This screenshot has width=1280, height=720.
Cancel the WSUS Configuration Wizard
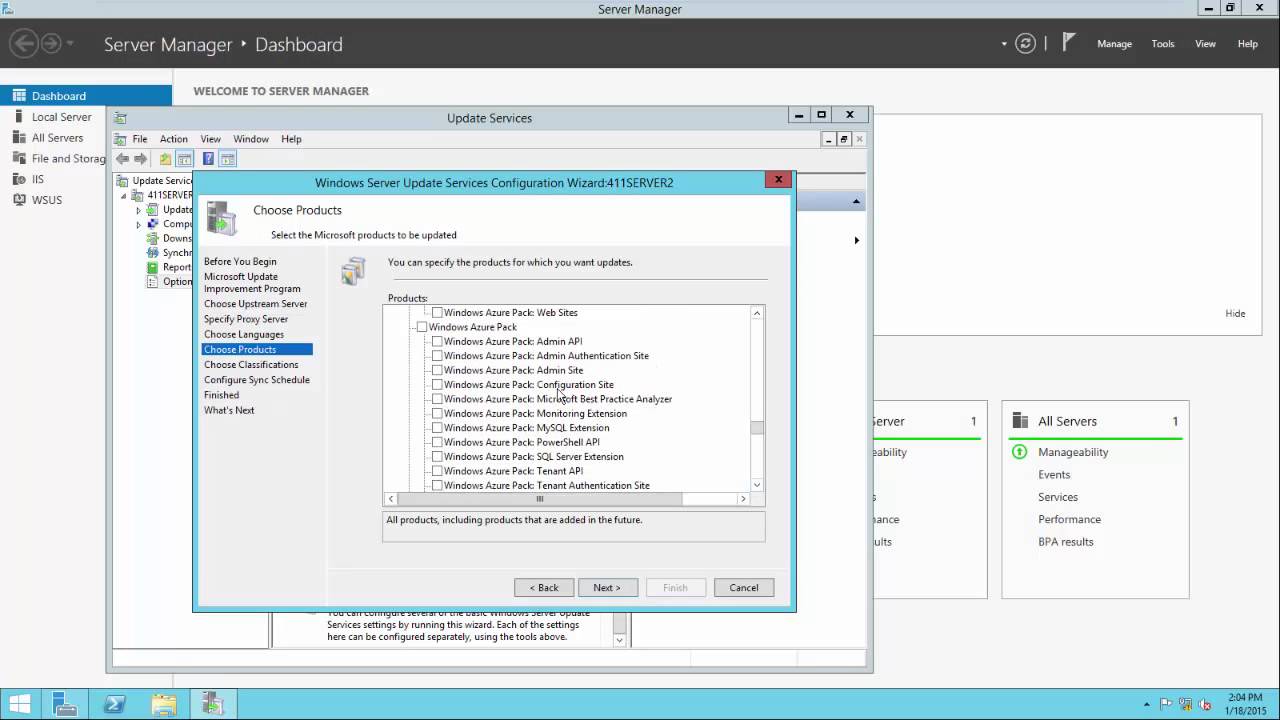[x=744, y=588]
